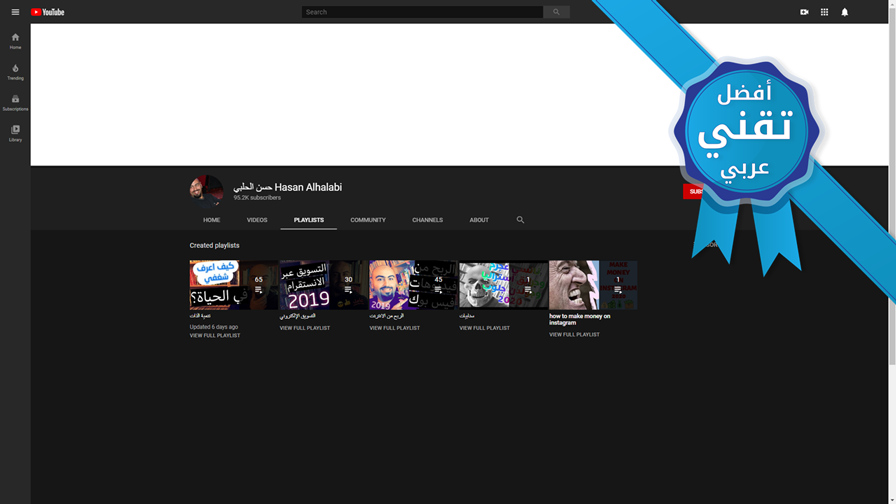Open the Channels tab
This screenshot has height=504, width=896.
click(x=427, y=220)
